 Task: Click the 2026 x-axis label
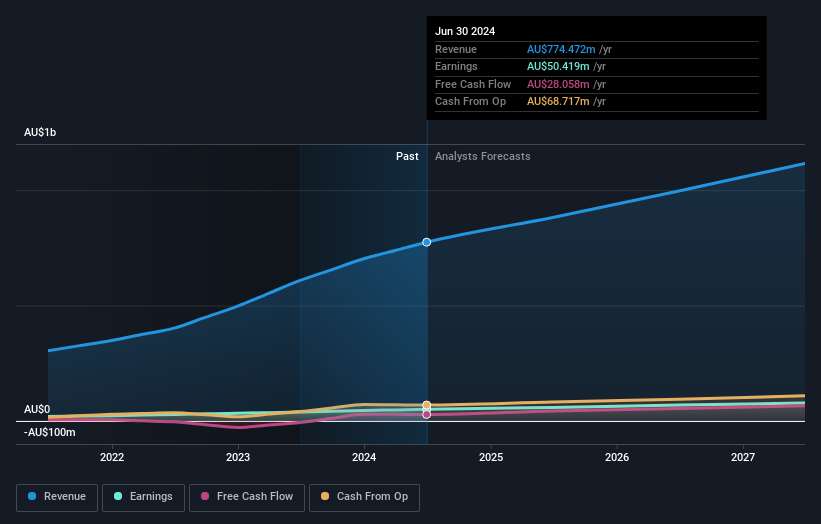pyautogui.click(x=617, y=457)
